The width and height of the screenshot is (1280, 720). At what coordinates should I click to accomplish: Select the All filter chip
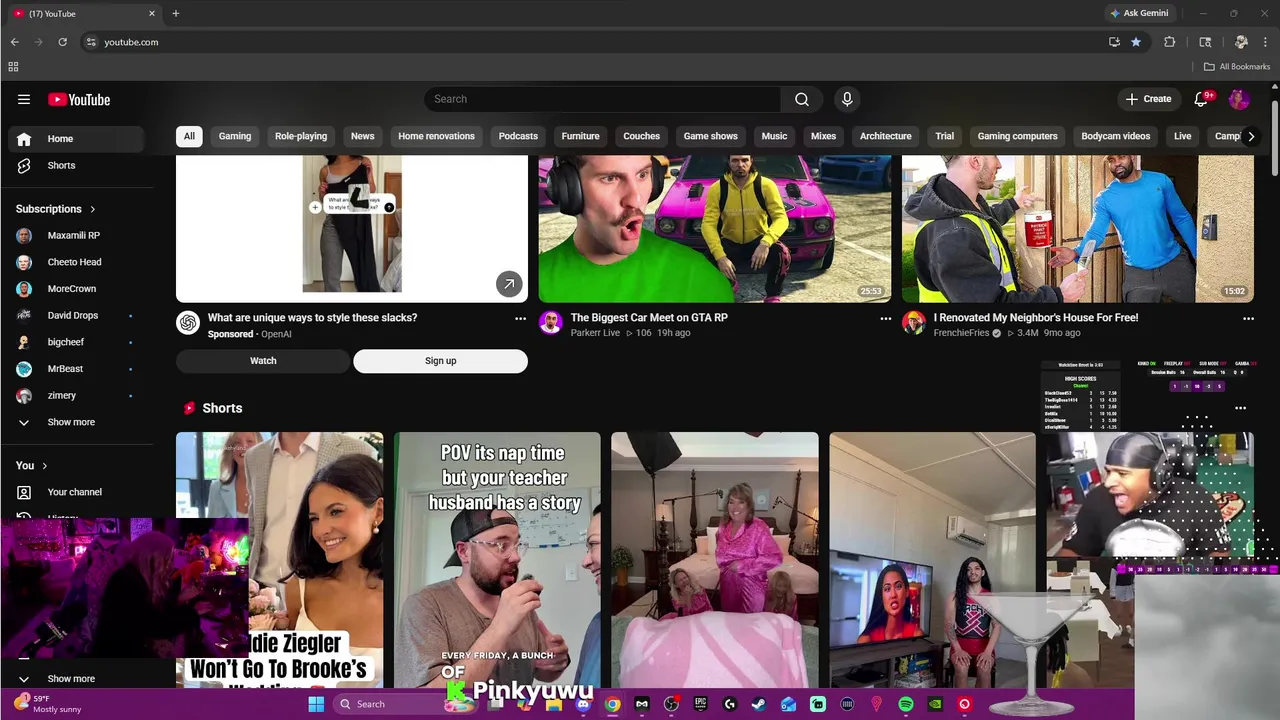[189, 136]
